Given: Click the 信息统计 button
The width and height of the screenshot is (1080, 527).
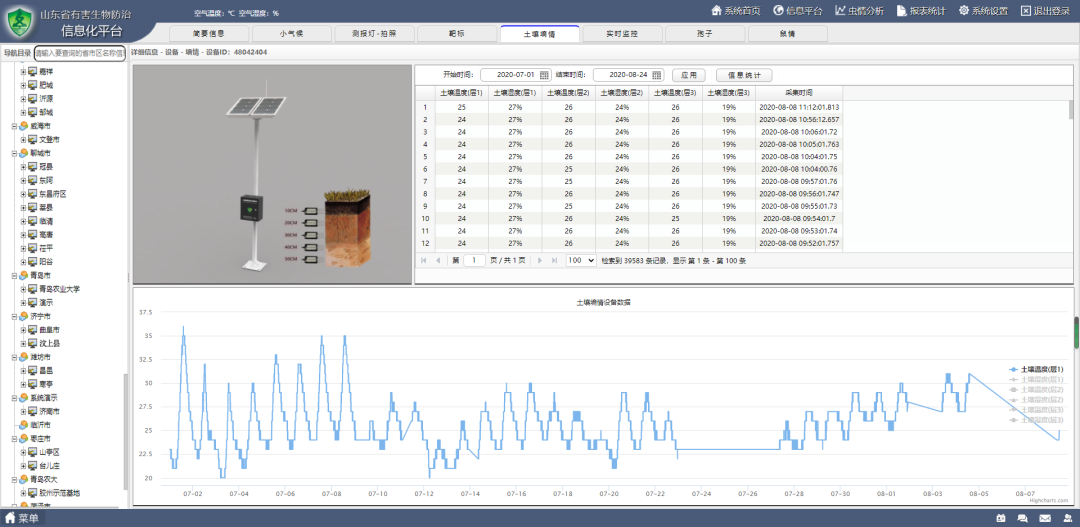Looking at the screenshot, I should (743, 75).
